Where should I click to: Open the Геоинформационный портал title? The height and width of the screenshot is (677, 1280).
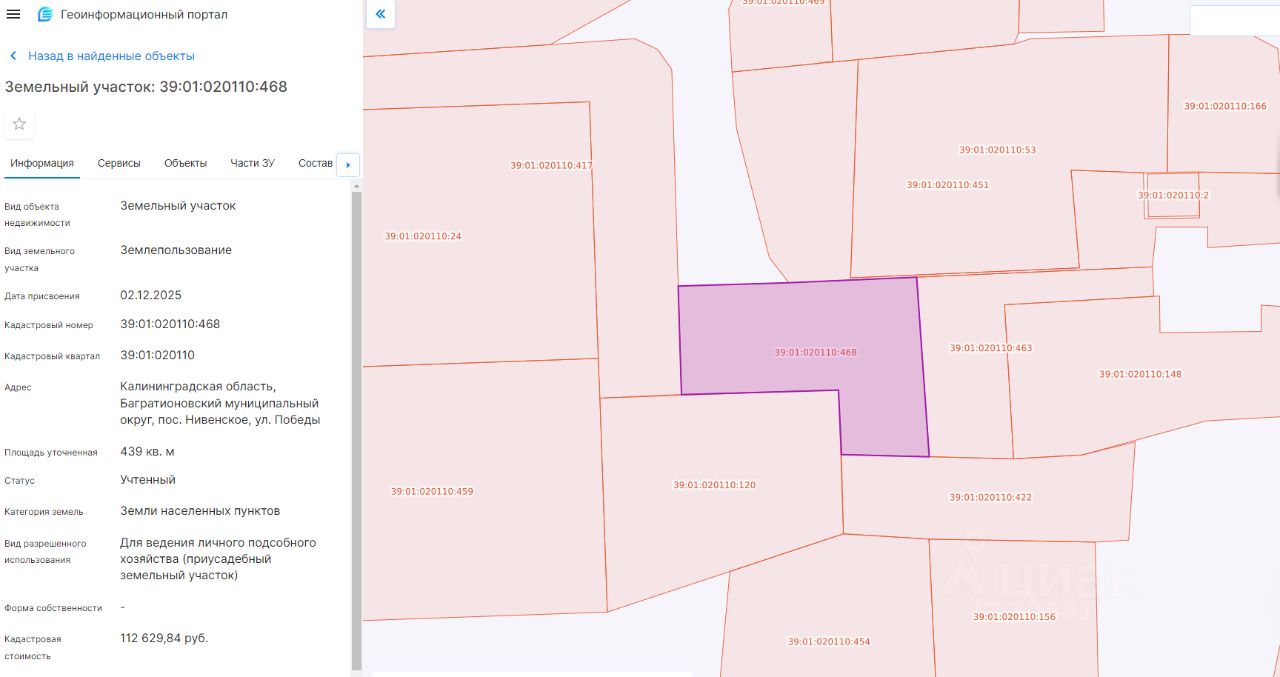144,15
